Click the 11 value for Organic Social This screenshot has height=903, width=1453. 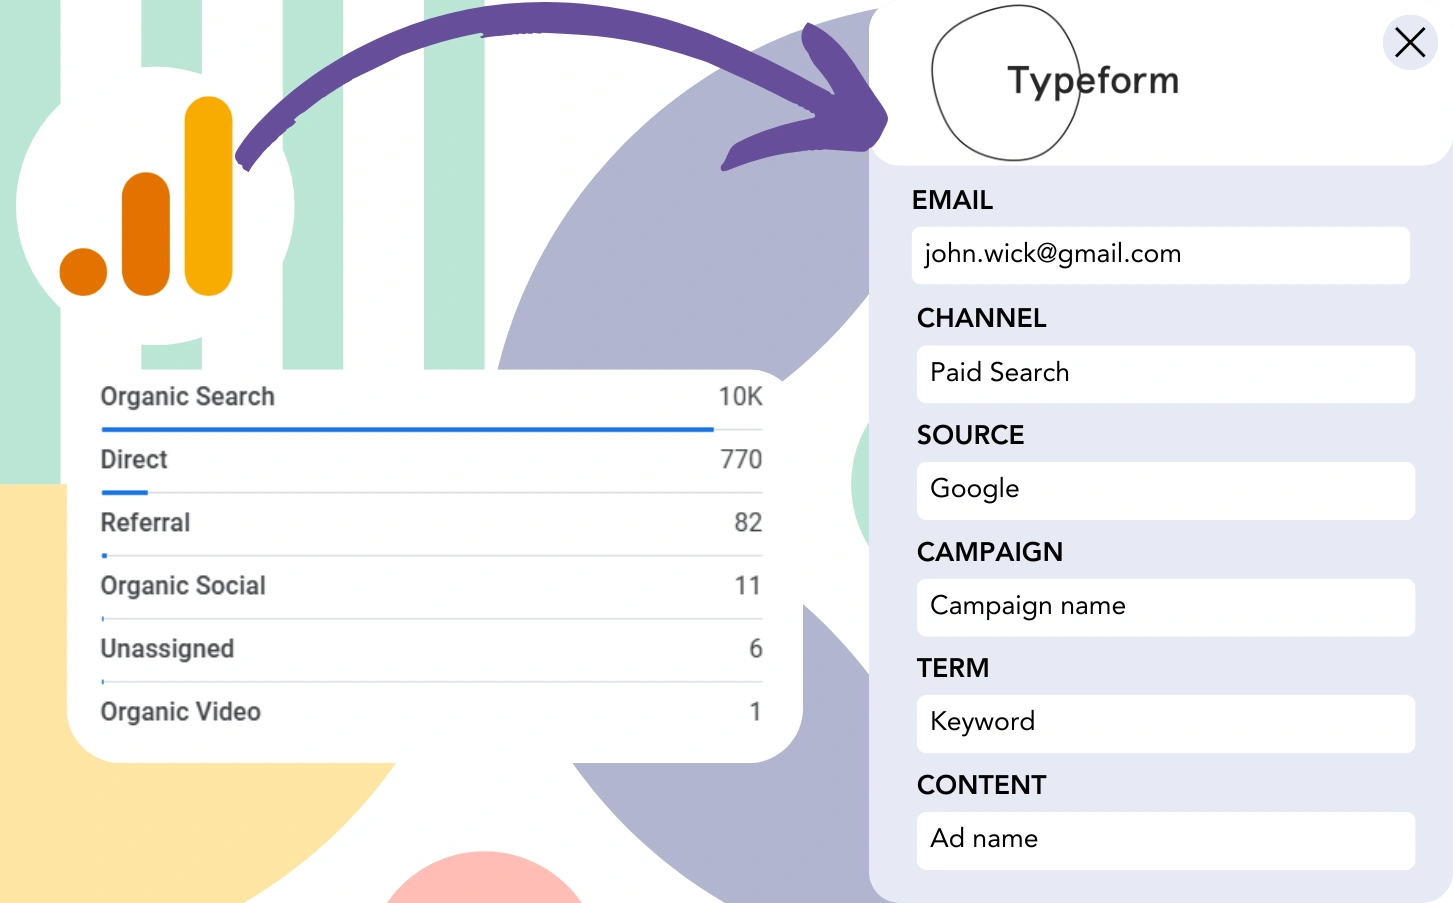[x=748, y=586]
